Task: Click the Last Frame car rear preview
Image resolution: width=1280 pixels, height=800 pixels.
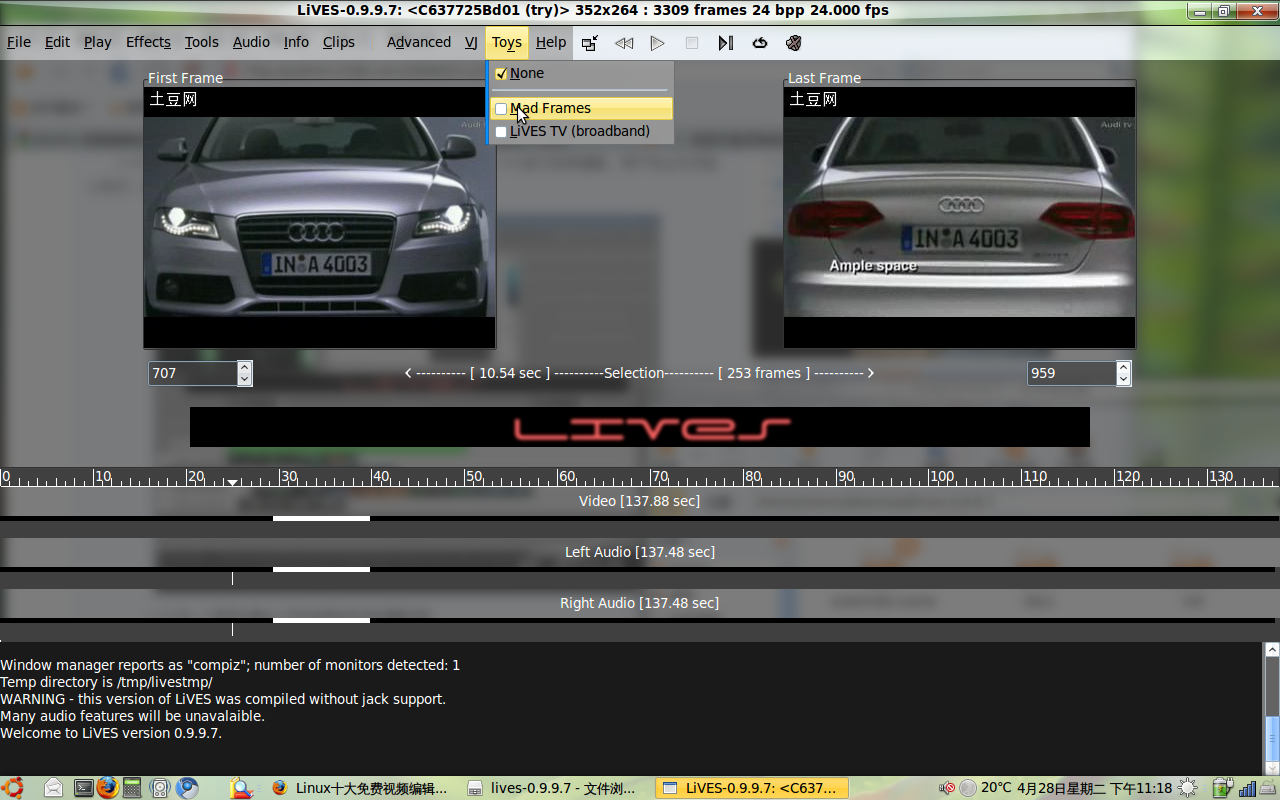Action: (x=960, y=217)
